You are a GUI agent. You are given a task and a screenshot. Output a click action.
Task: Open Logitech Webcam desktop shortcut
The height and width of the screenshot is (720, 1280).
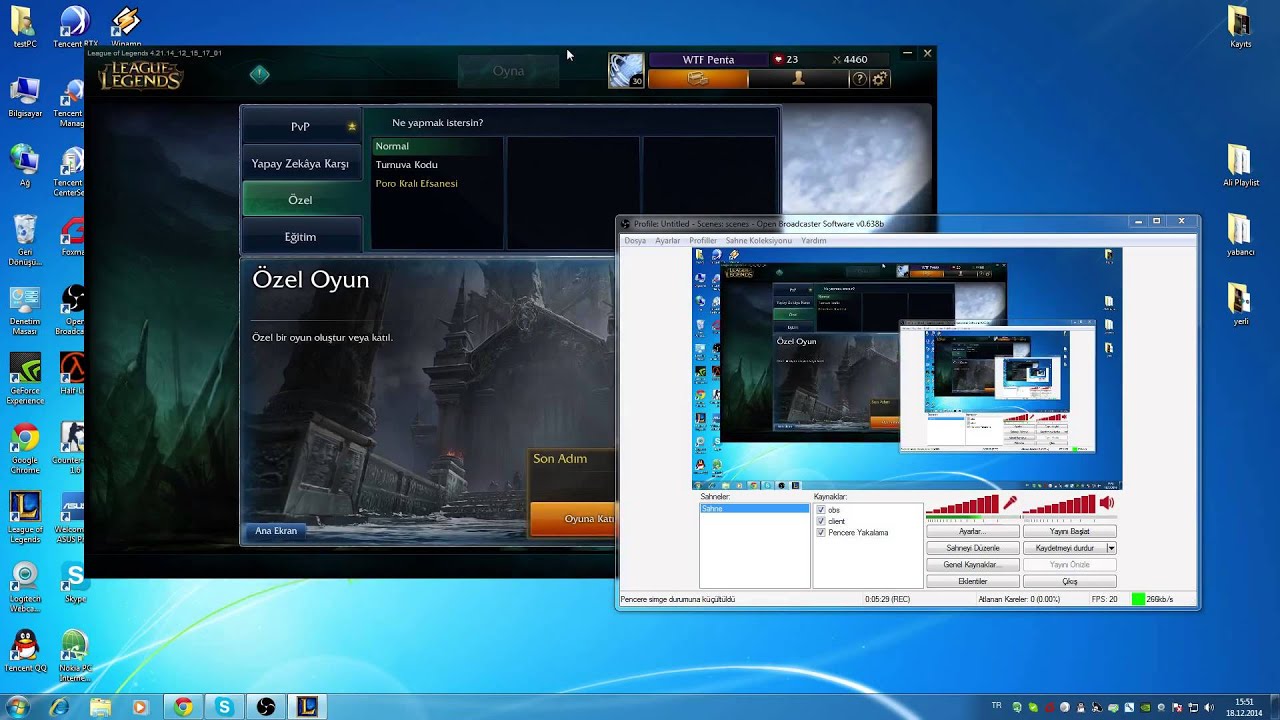coord(25,586)
